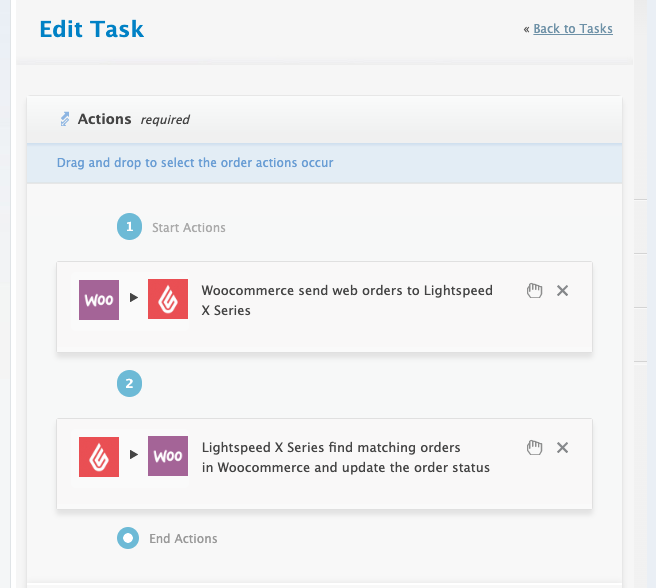Click the End Actions circle marker

128,538
